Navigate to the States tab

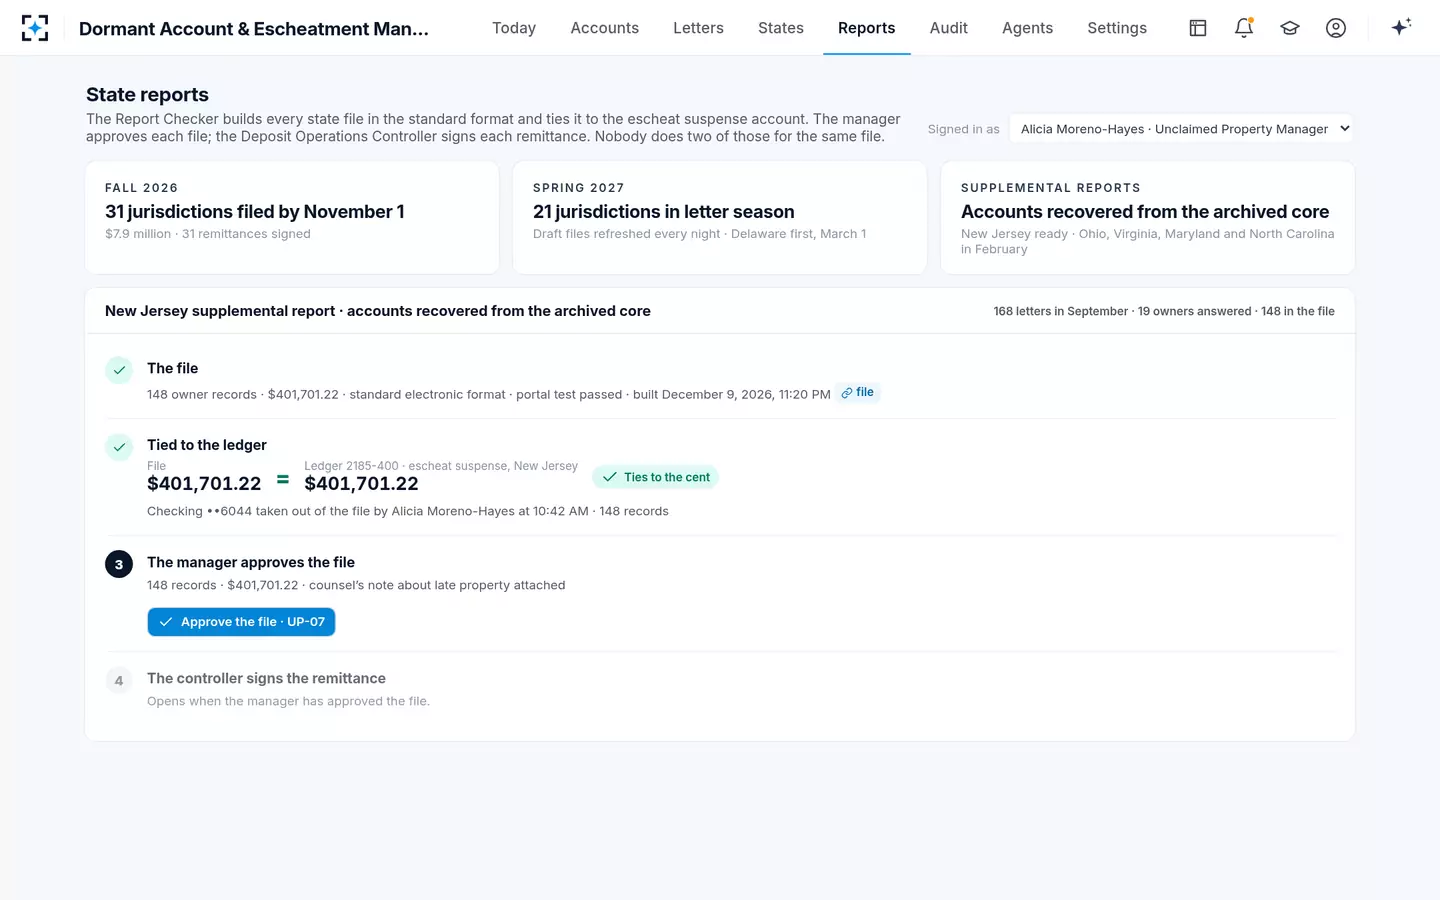[x=781, y=28]
